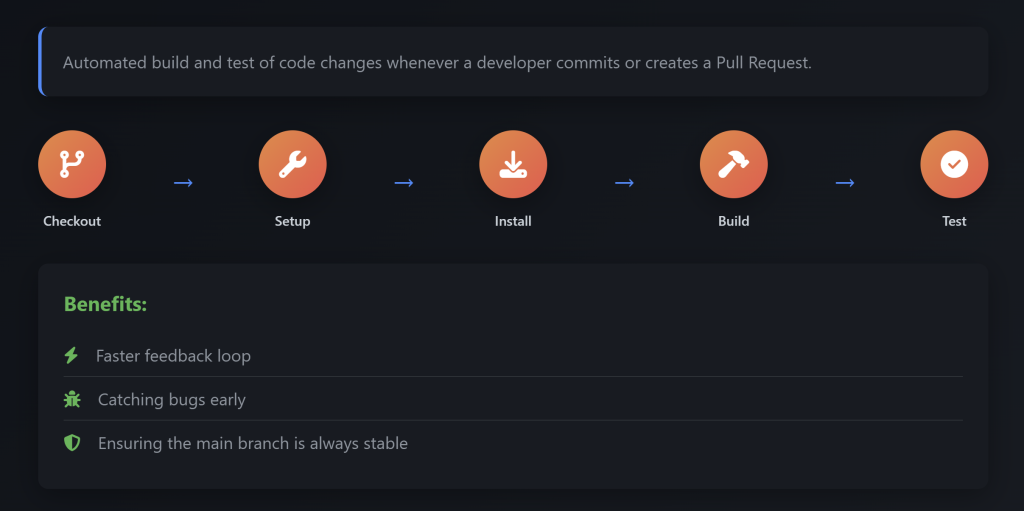Click the Install step label
1024x511 pixels.
pyautogui.click(x=513, y=221)
